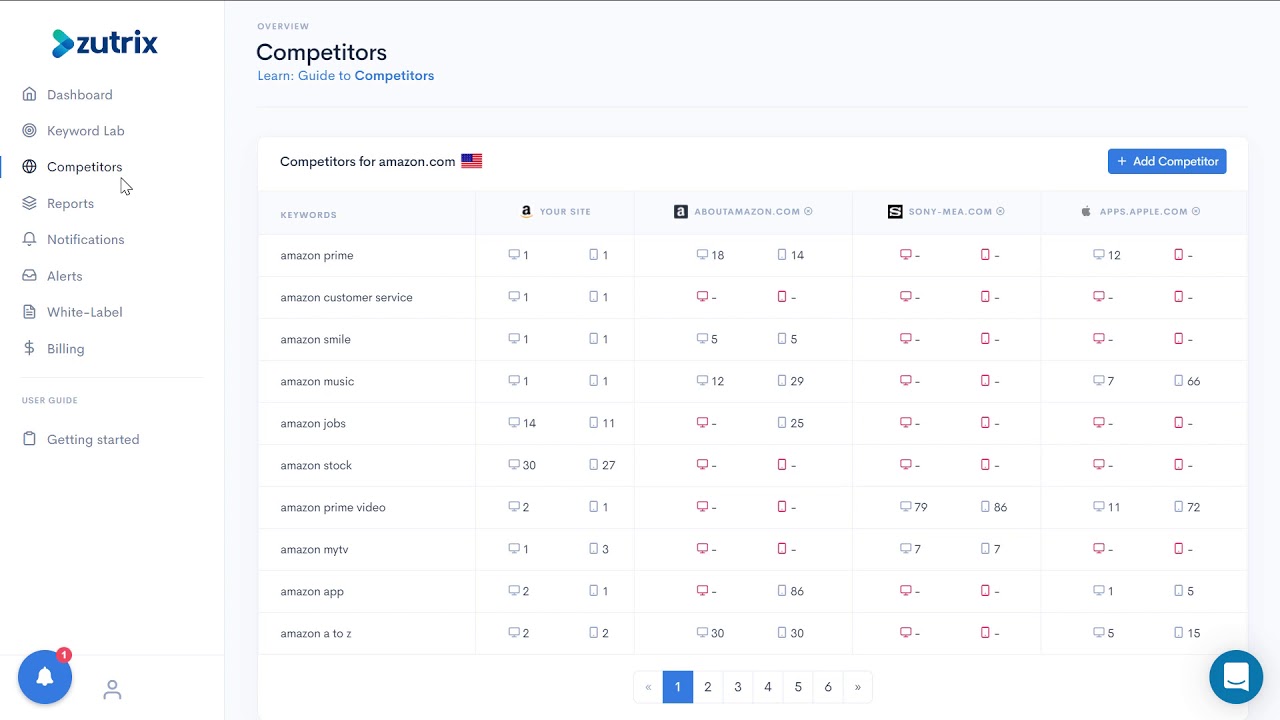The width and height of the screenshot is (1280, 720).
Task: Click the "amazon stock" keyword
Action: click(316, 466)
